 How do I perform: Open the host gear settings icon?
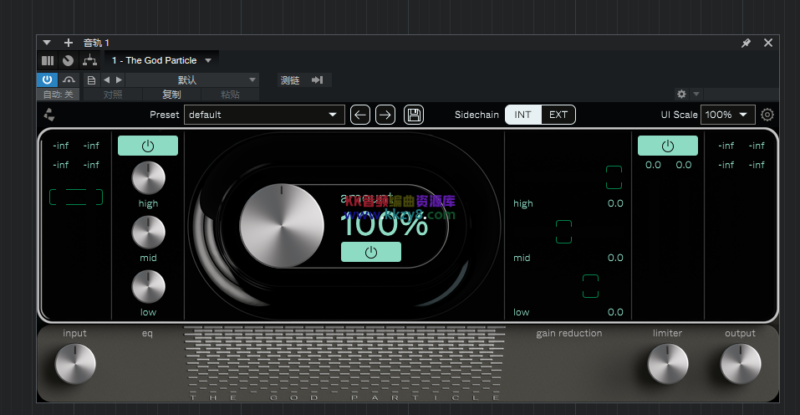pyautogui.click(x=681, y=94)
